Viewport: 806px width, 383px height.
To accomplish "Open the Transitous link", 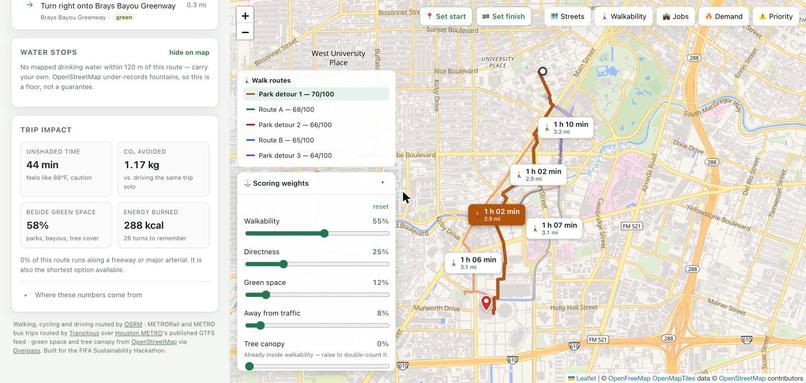I will [x=84, y=333].
